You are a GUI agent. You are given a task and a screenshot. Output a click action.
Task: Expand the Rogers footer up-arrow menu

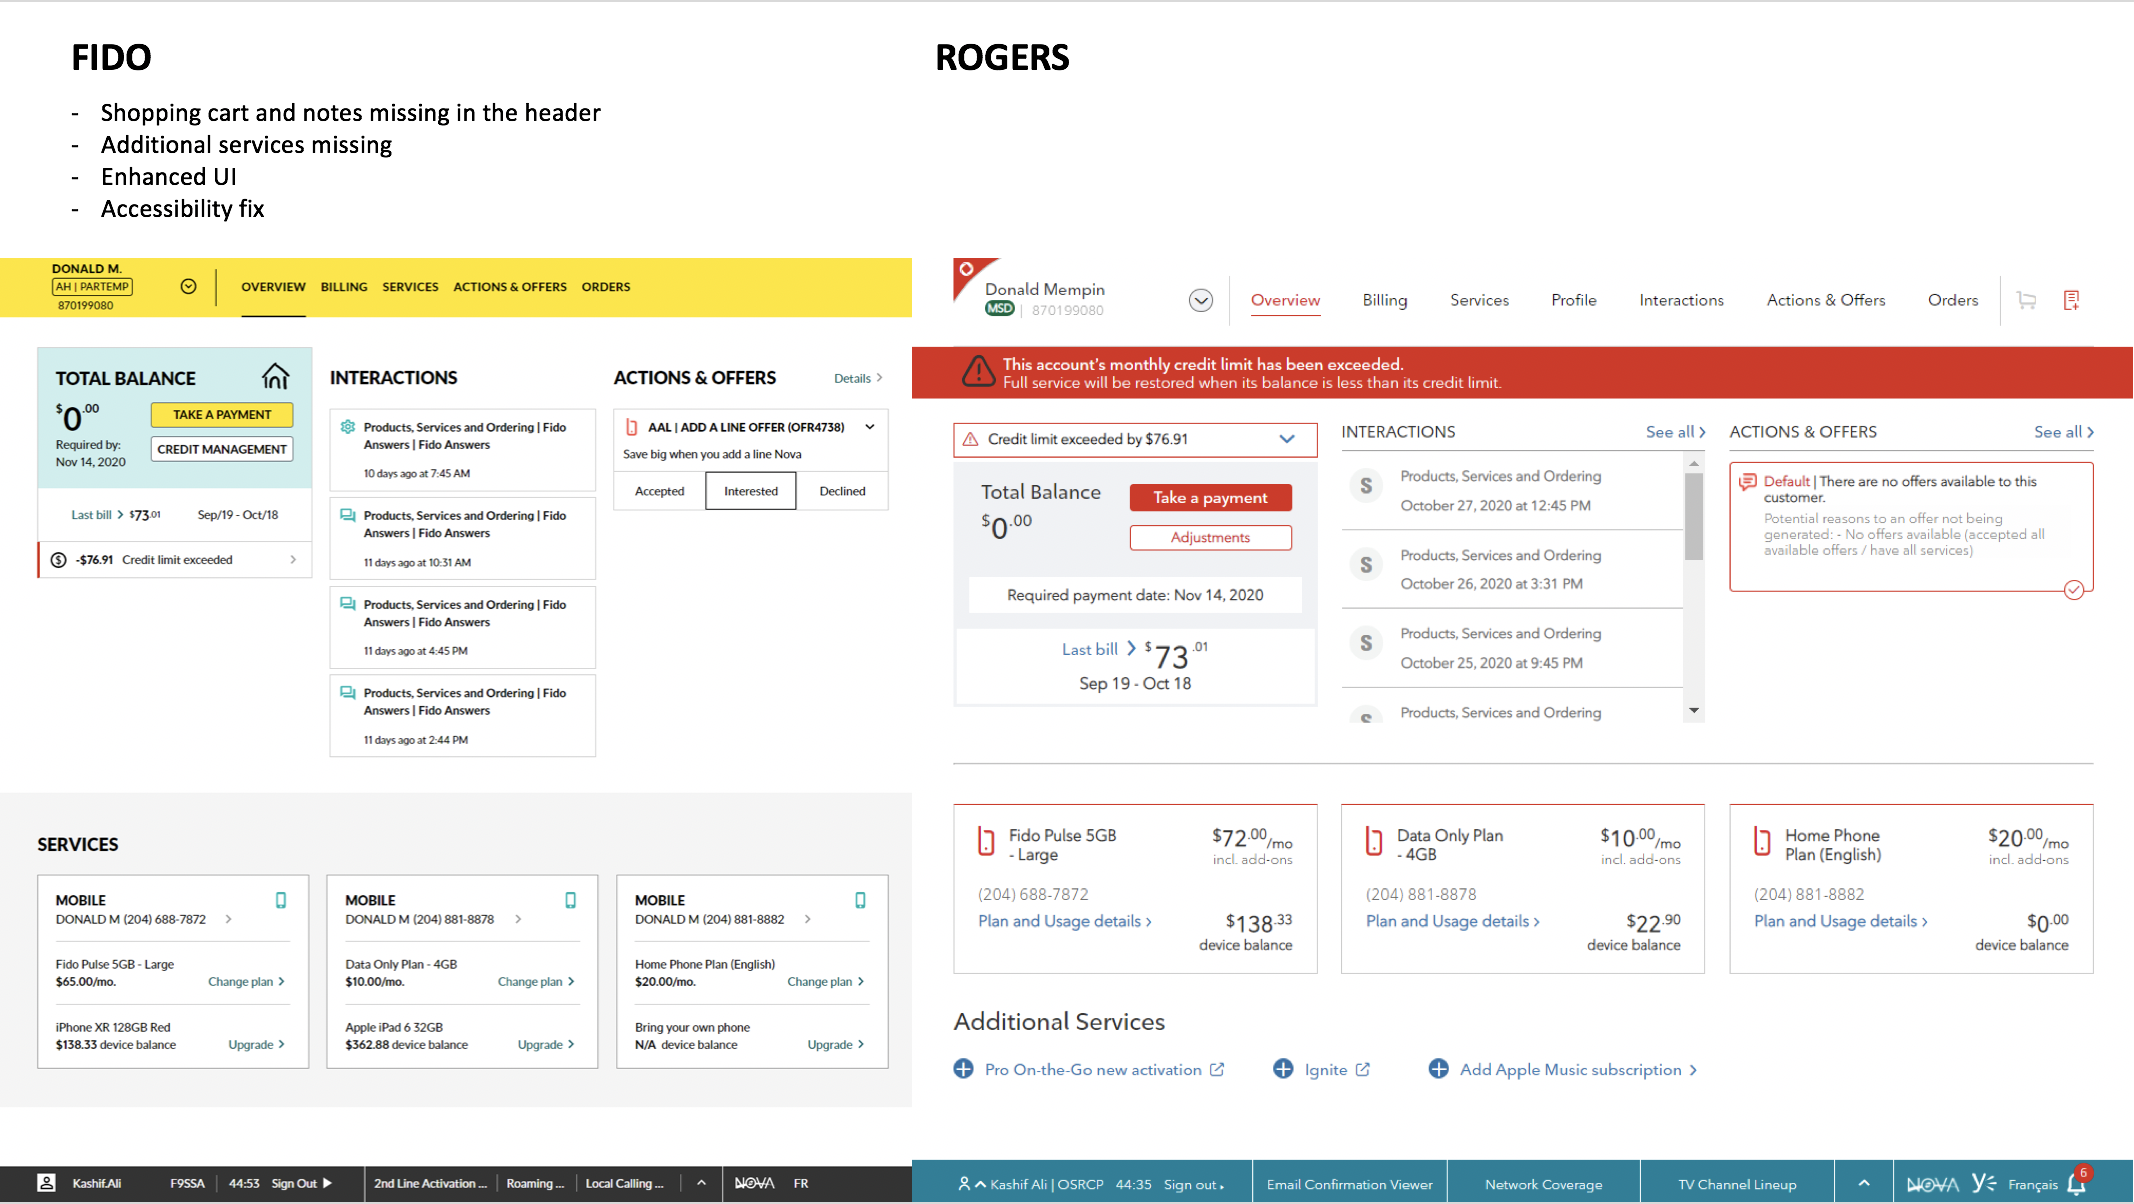point(1864,1184)
